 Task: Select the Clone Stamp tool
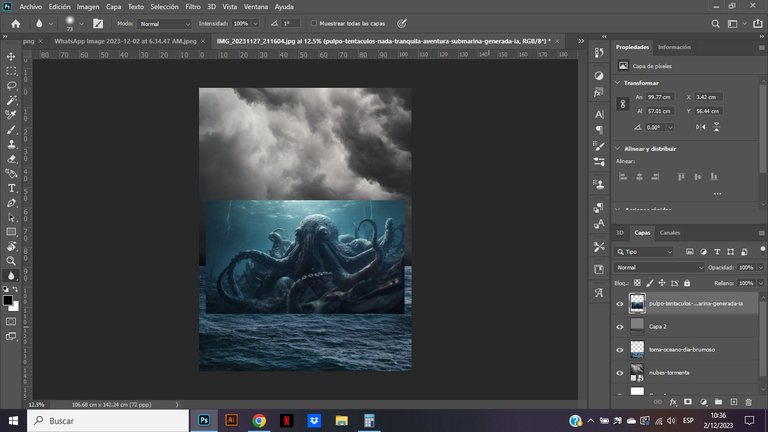(11, 144)
